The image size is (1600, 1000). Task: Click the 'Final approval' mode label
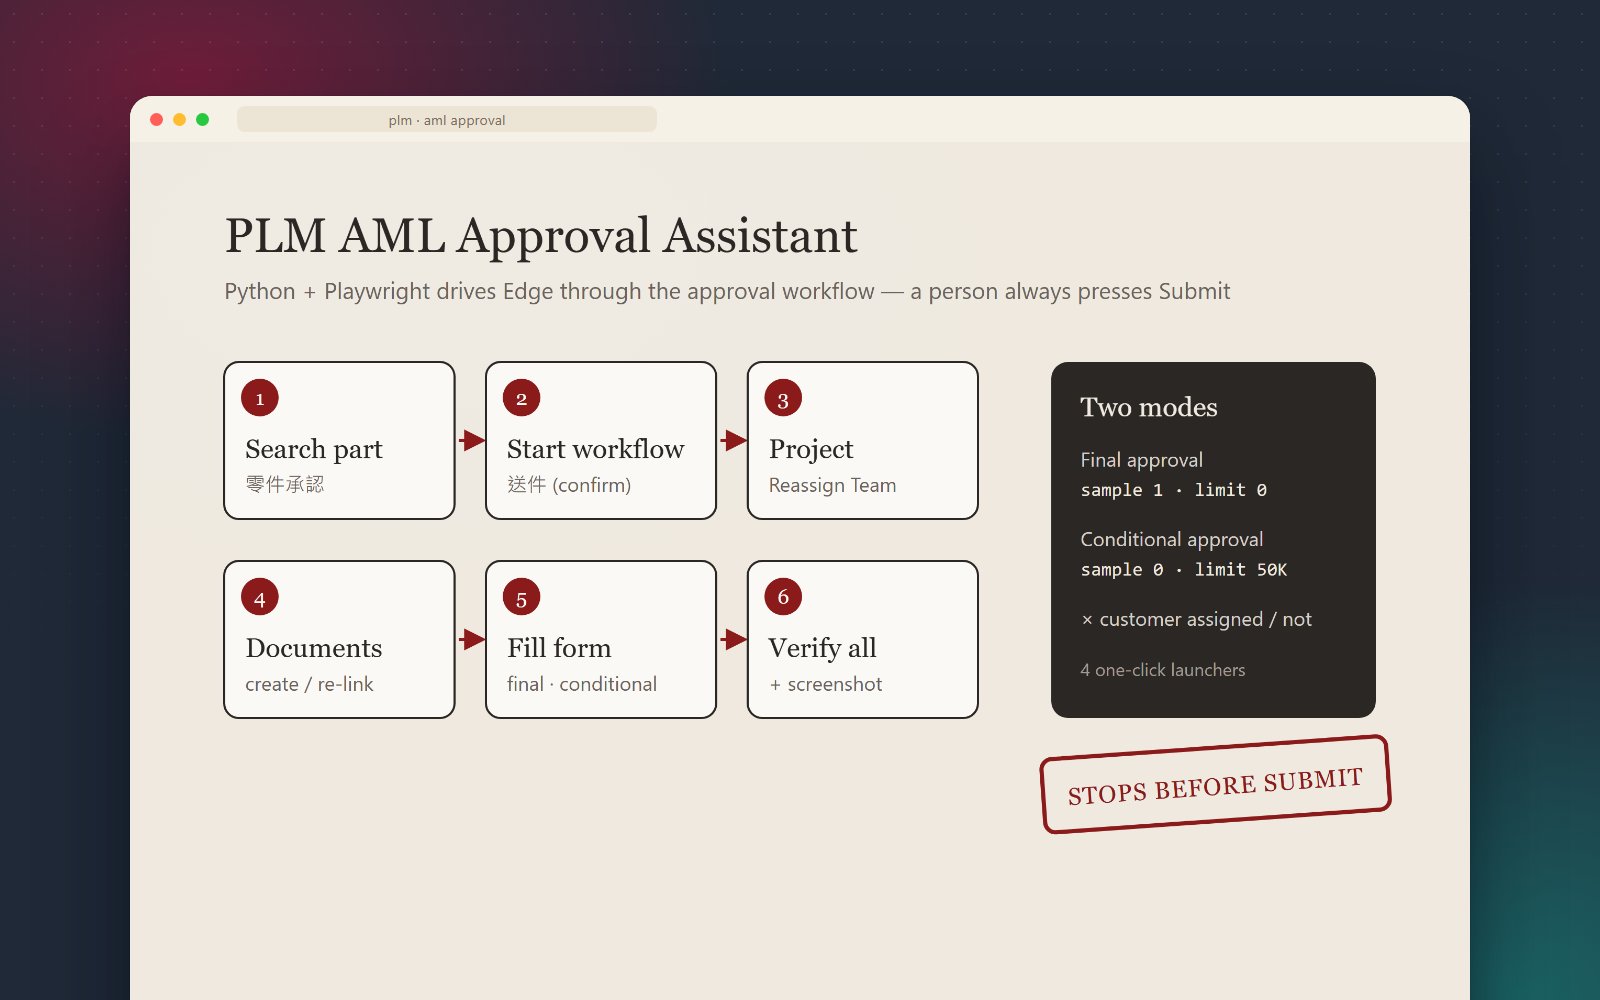[x=1141, y=460]
